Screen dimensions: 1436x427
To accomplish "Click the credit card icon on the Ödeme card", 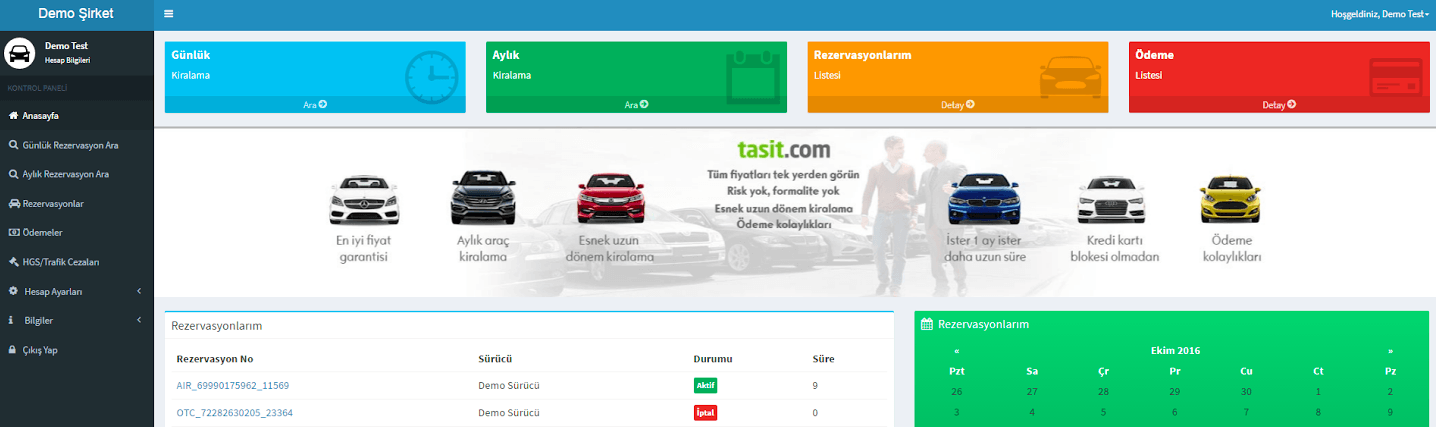I will click(1396, 77).
